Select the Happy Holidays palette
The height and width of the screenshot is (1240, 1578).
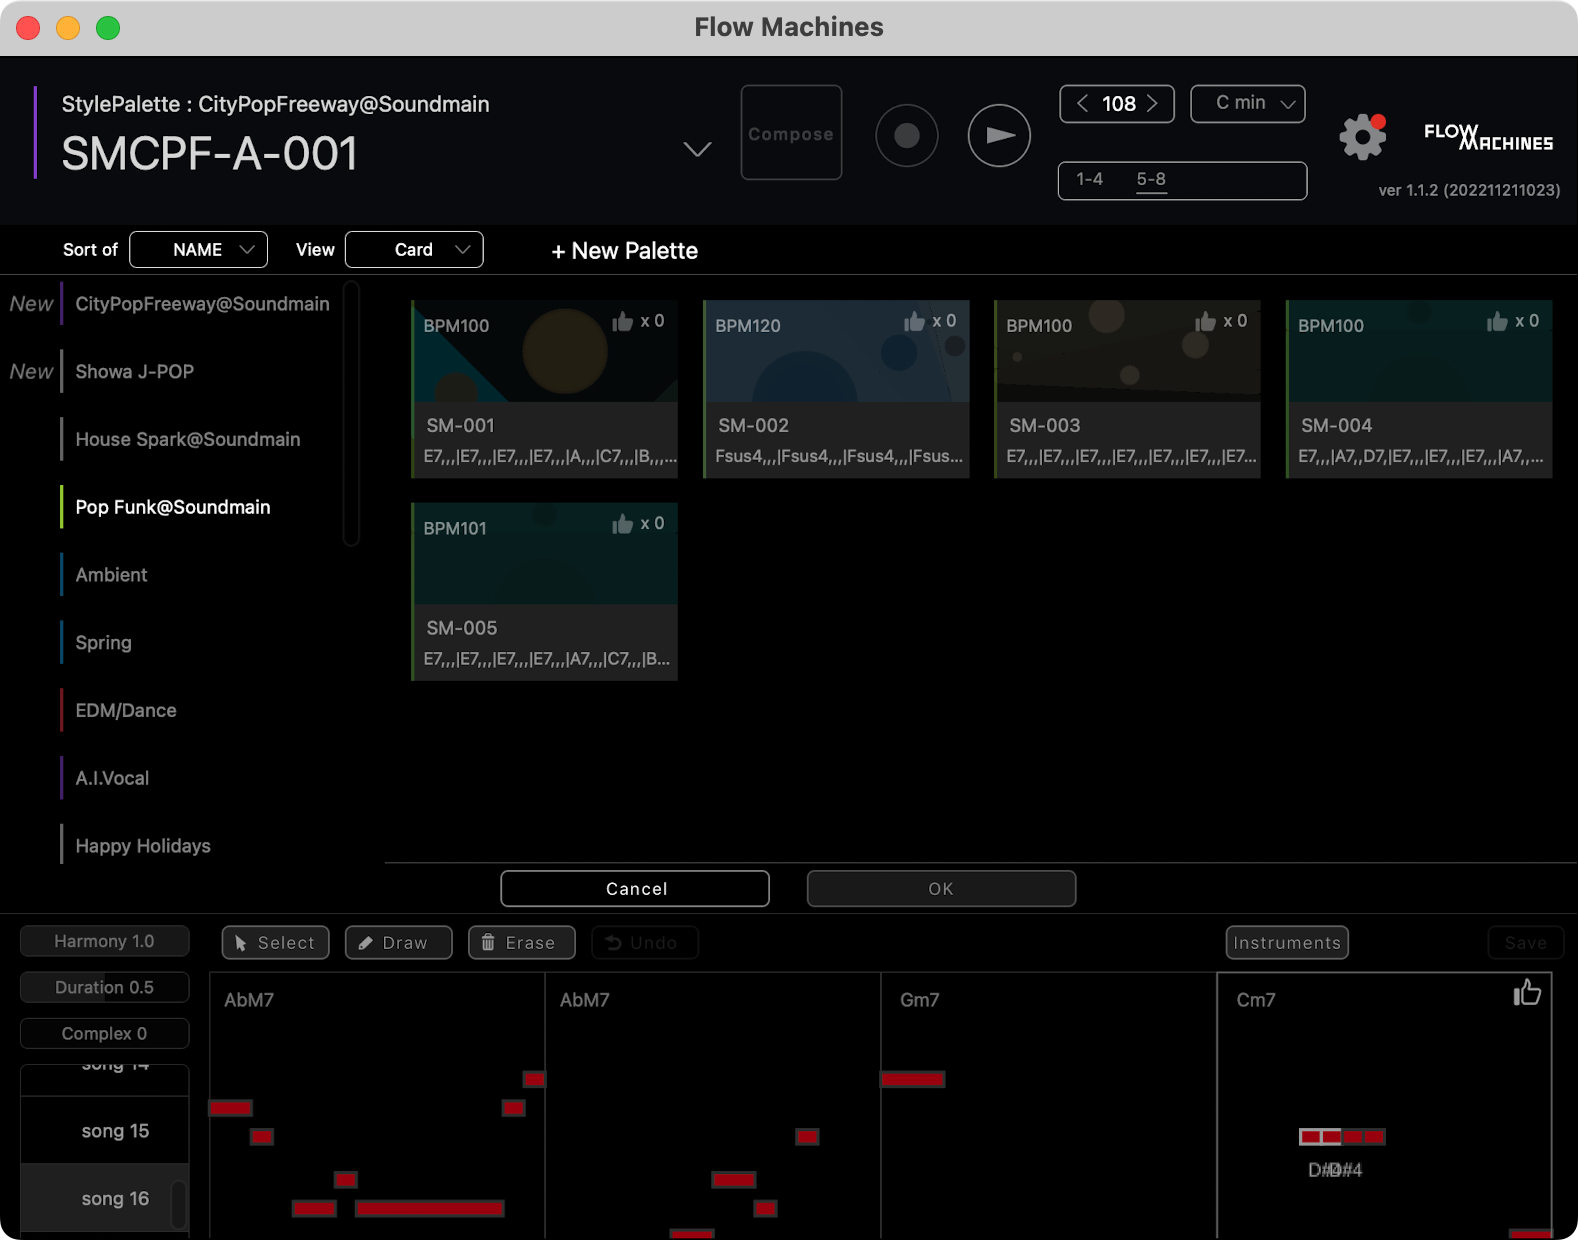[x=143, y=846]
